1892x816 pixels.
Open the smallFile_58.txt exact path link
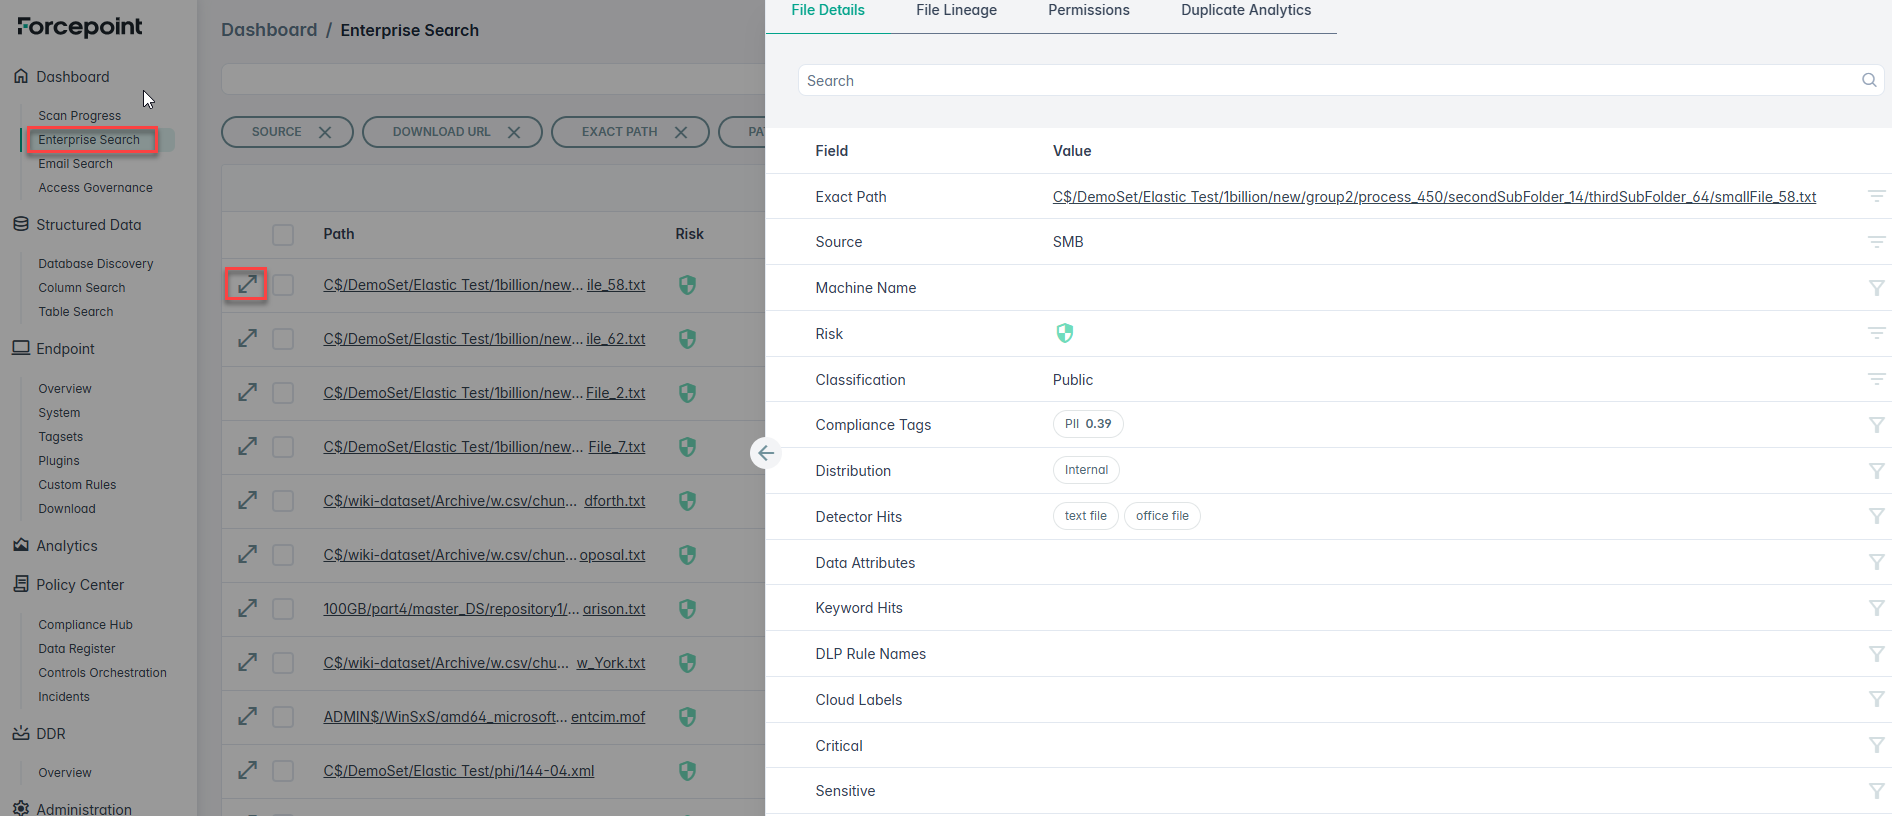pos(1433,197)
